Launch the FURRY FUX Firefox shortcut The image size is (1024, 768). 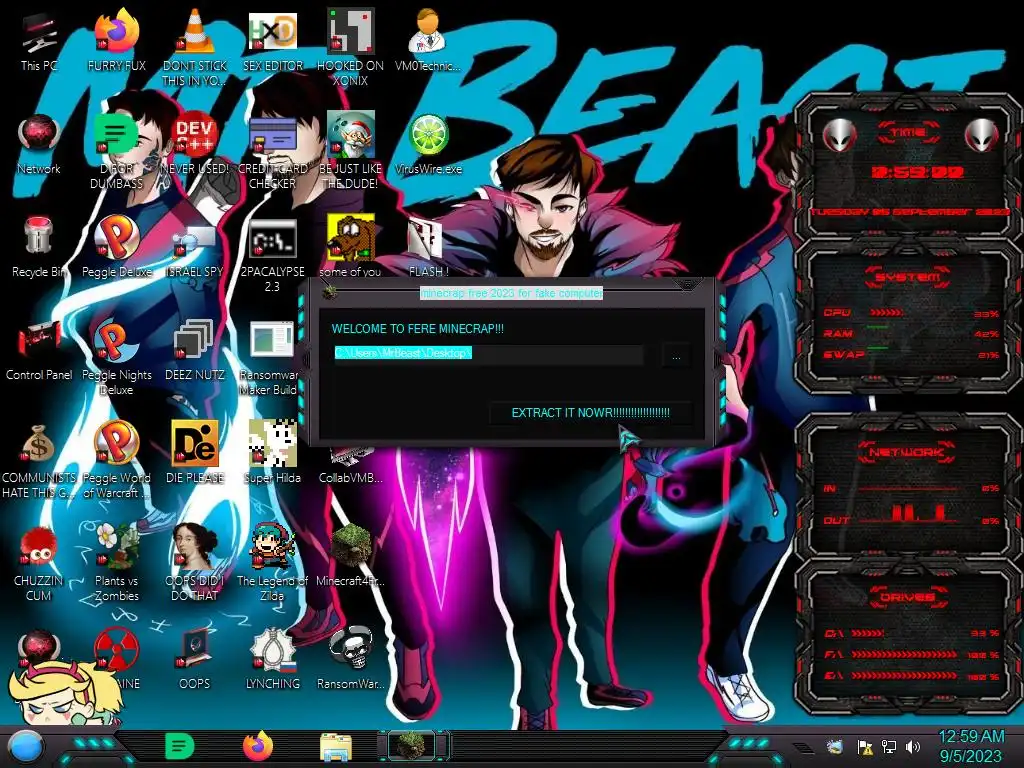[116, 42]
